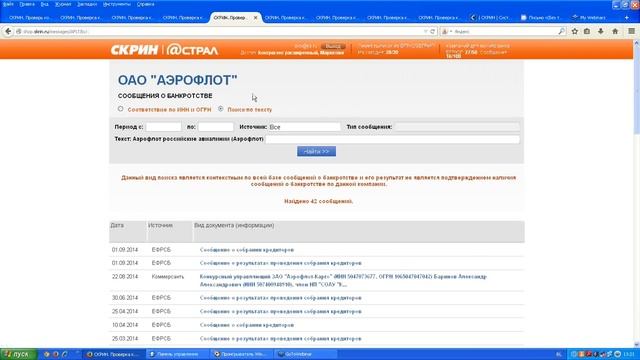Open 25.03.2014 results of creditors meeting link
The image size is (640, 360).
(x=280, y=339)
